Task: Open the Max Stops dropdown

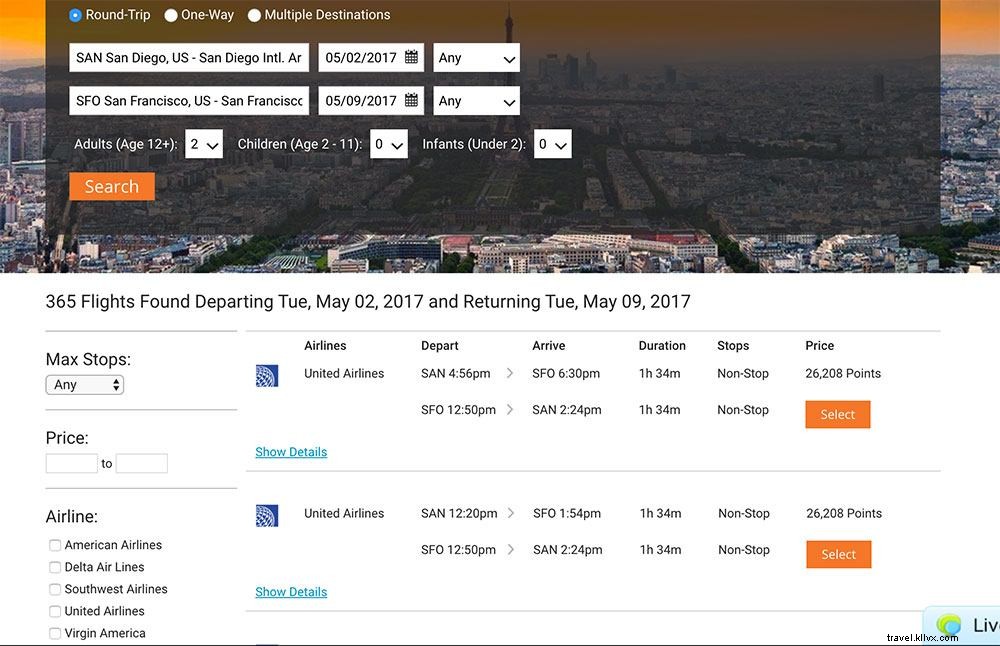Action: [x=84, y=384]
